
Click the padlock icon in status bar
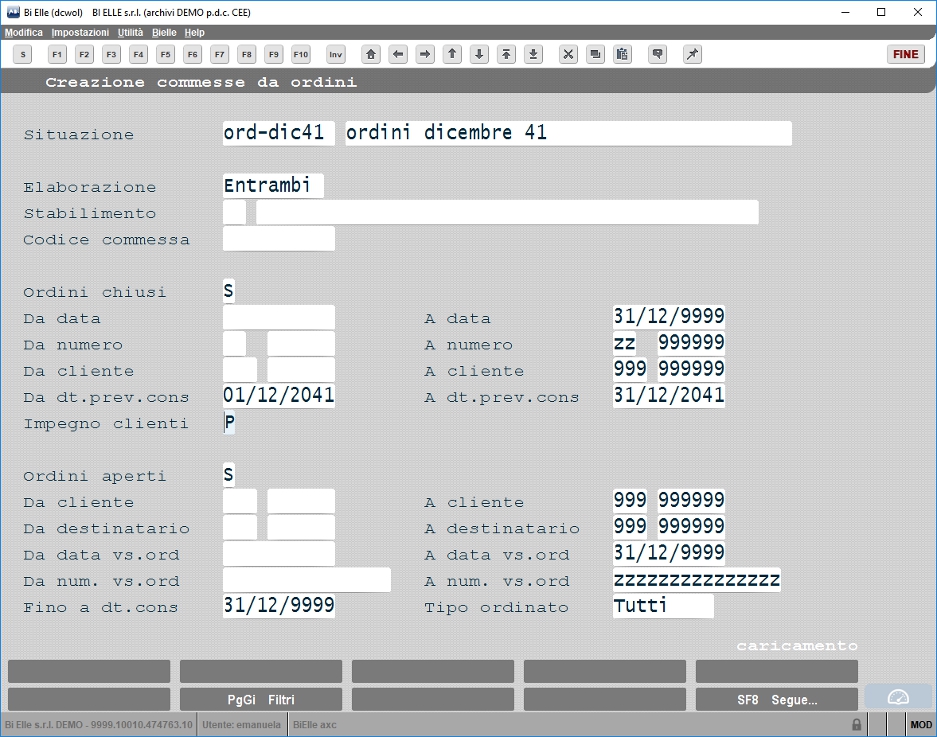coord(856,724)
